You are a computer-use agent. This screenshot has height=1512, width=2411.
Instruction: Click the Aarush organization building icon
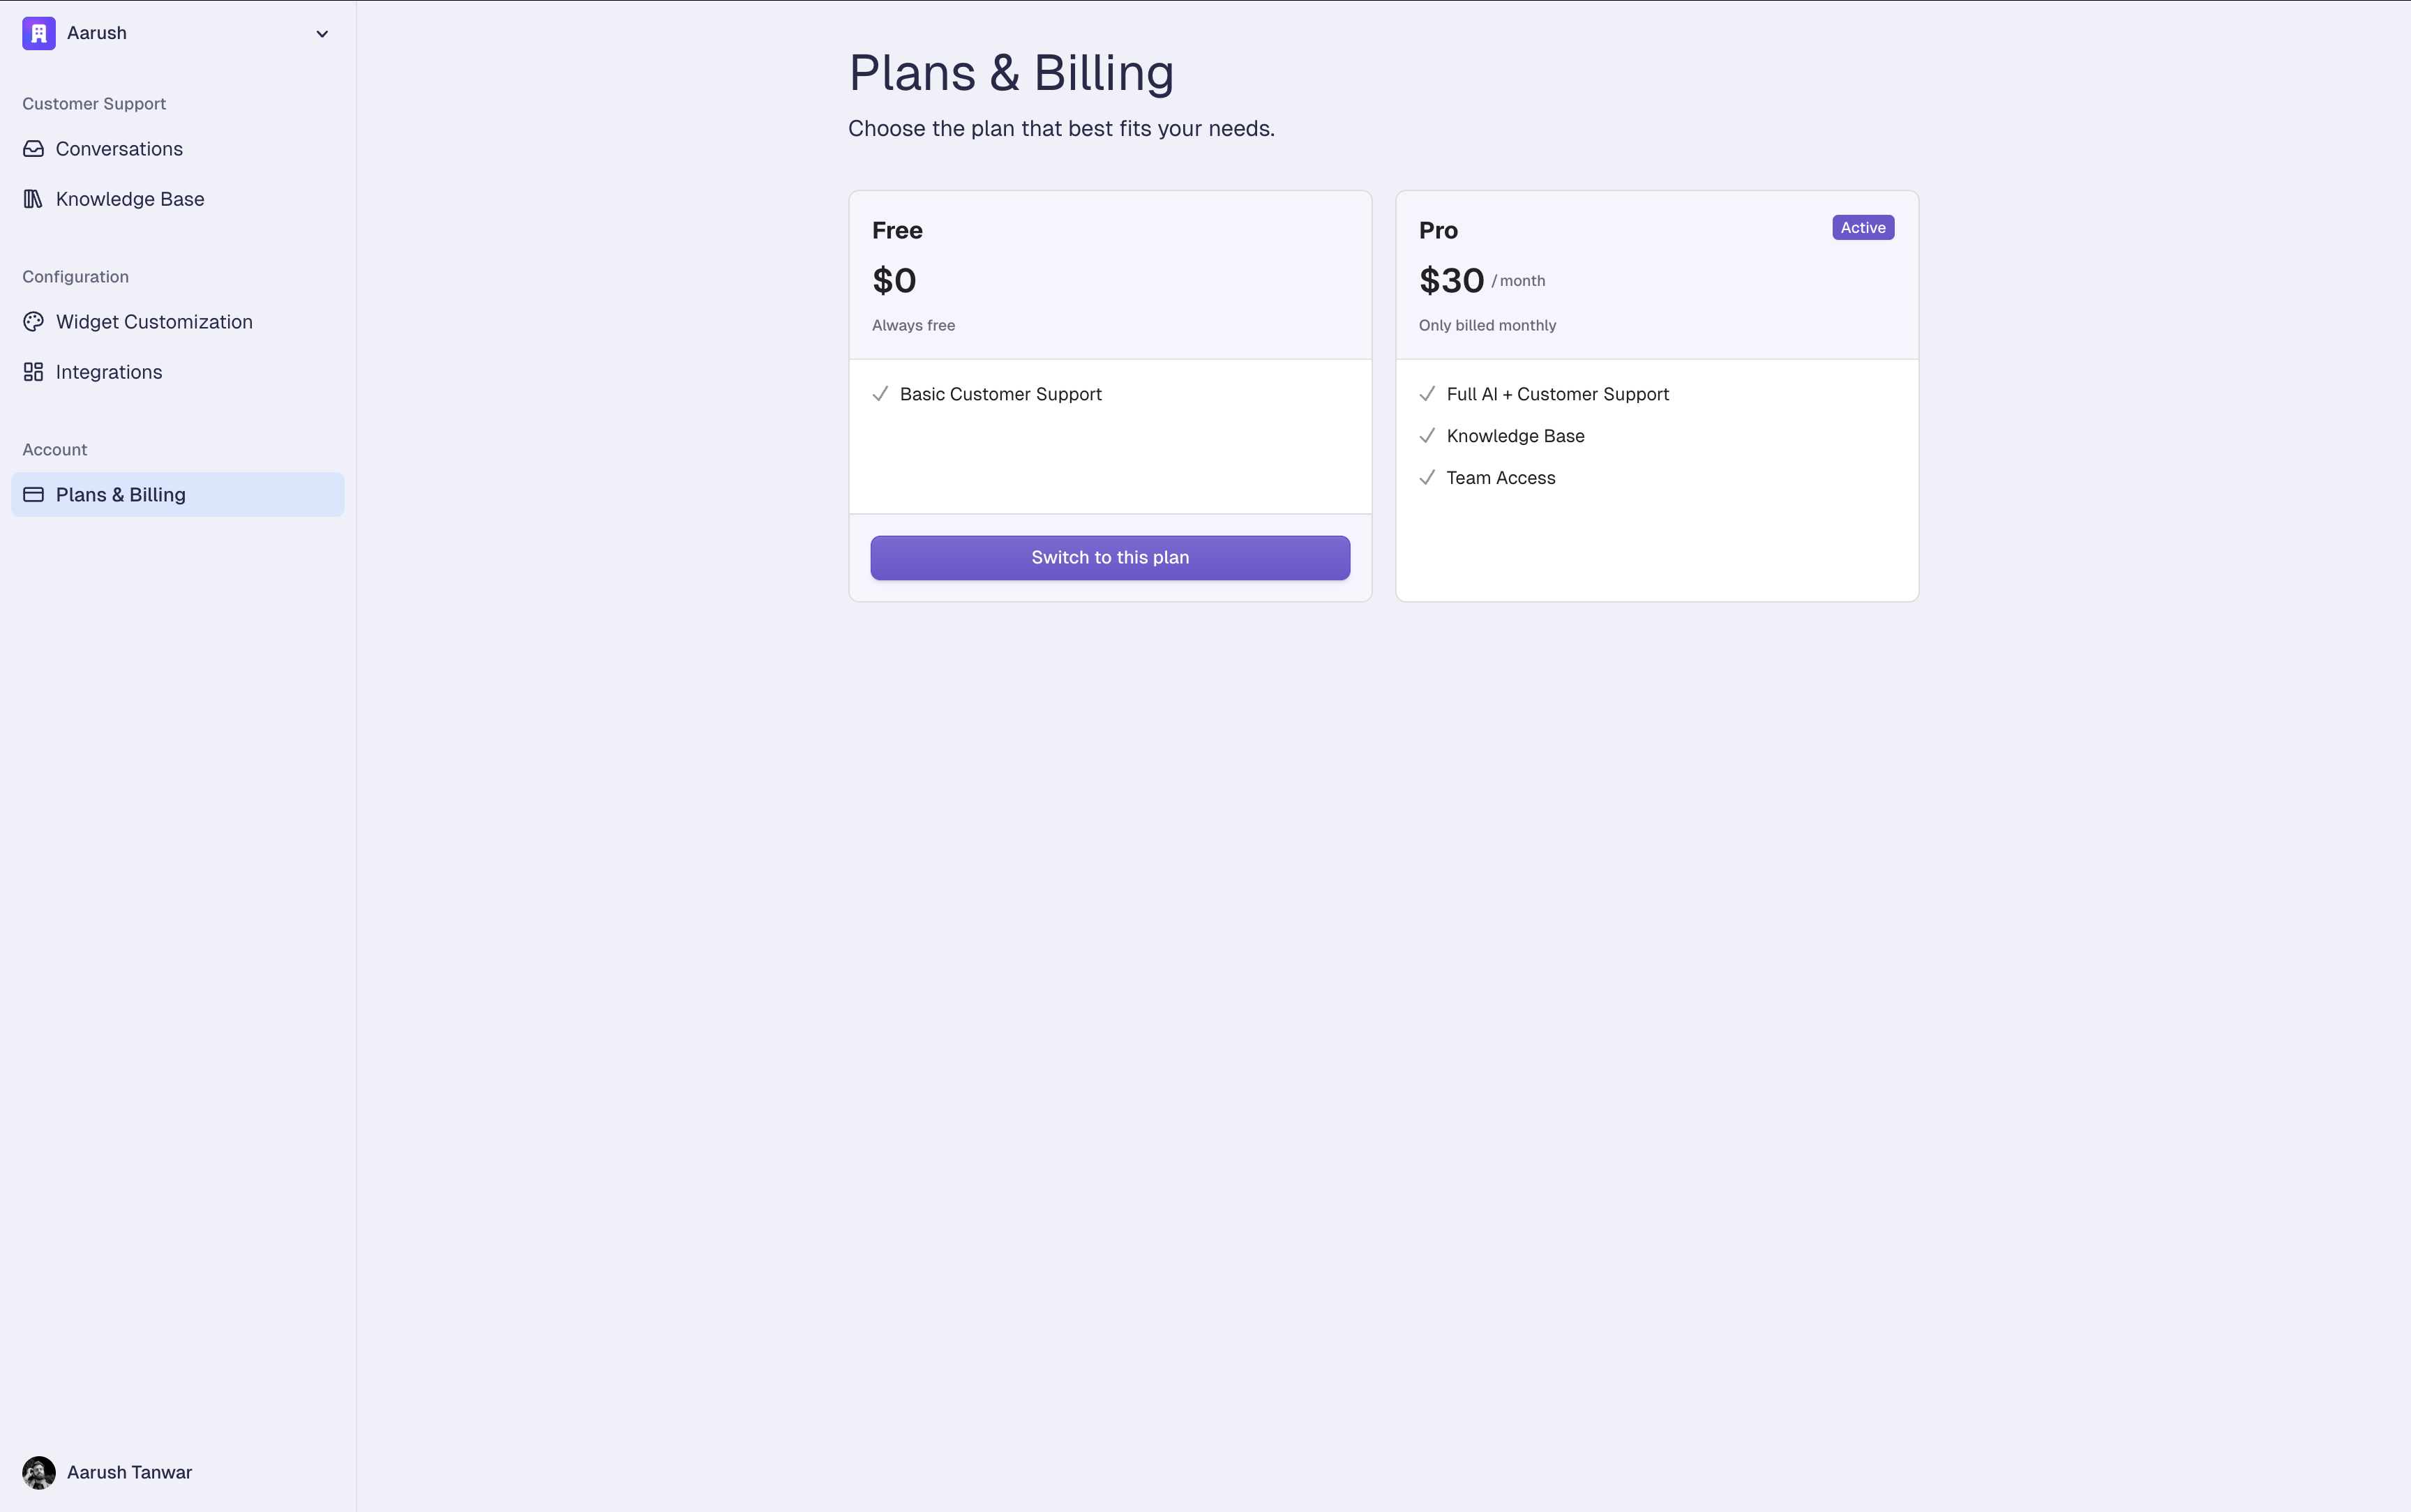pos(39,34)
